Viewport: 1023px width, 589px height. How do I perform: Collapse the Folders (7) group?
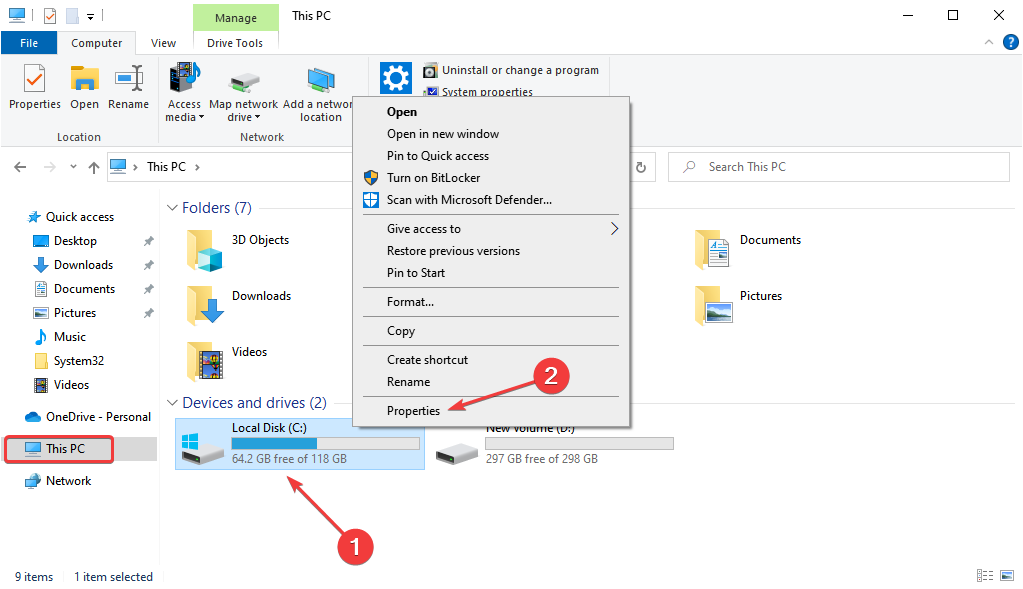[170, 208]
